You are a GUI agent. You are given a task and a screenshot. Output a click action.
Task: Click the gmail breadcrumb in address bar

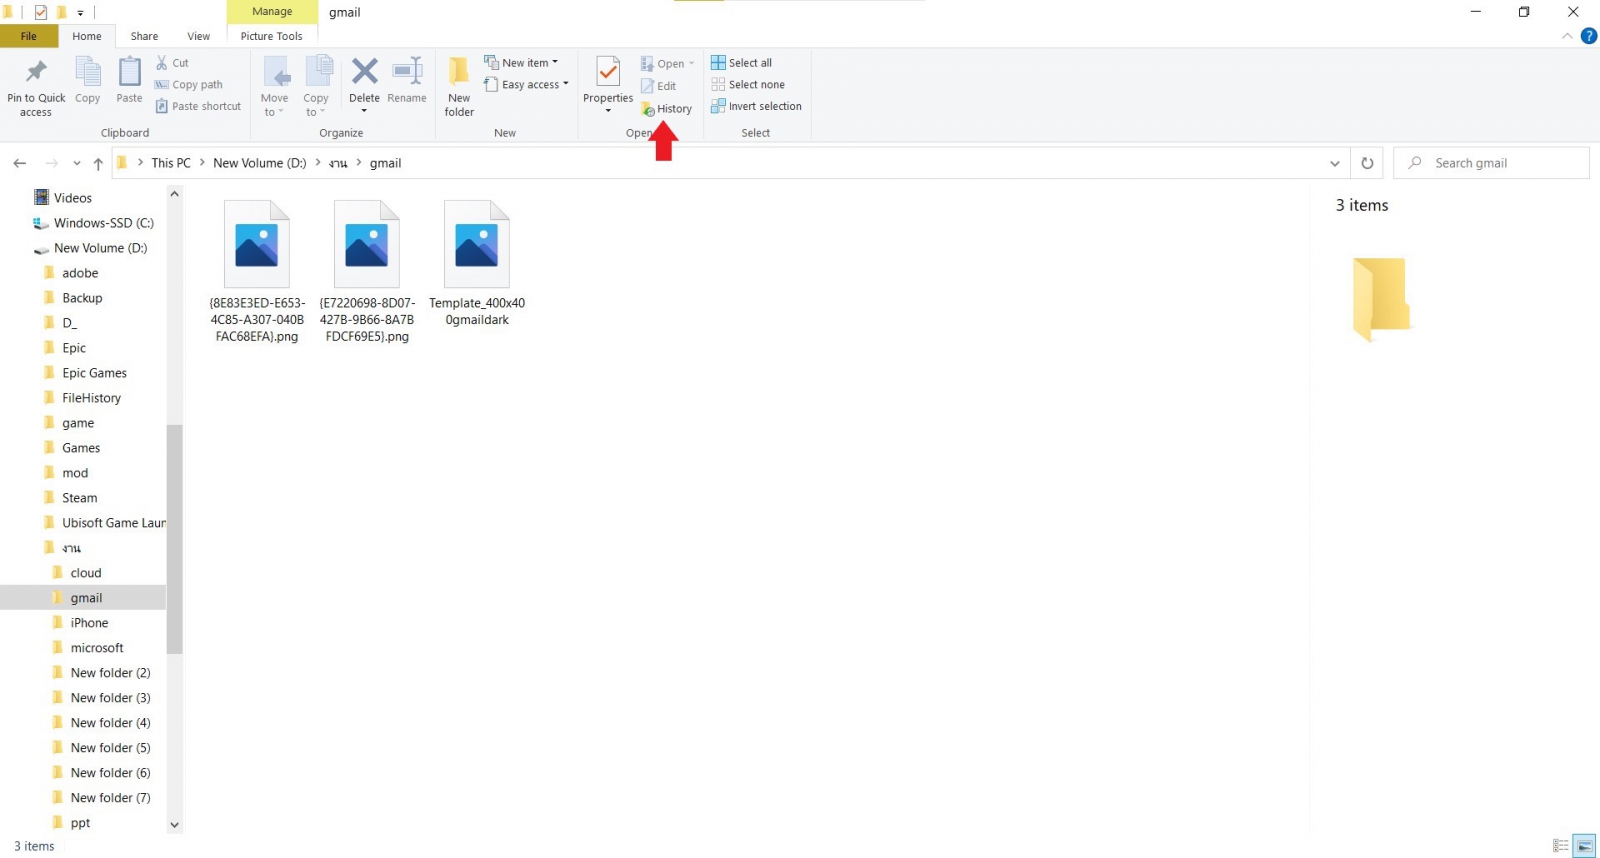385,163
